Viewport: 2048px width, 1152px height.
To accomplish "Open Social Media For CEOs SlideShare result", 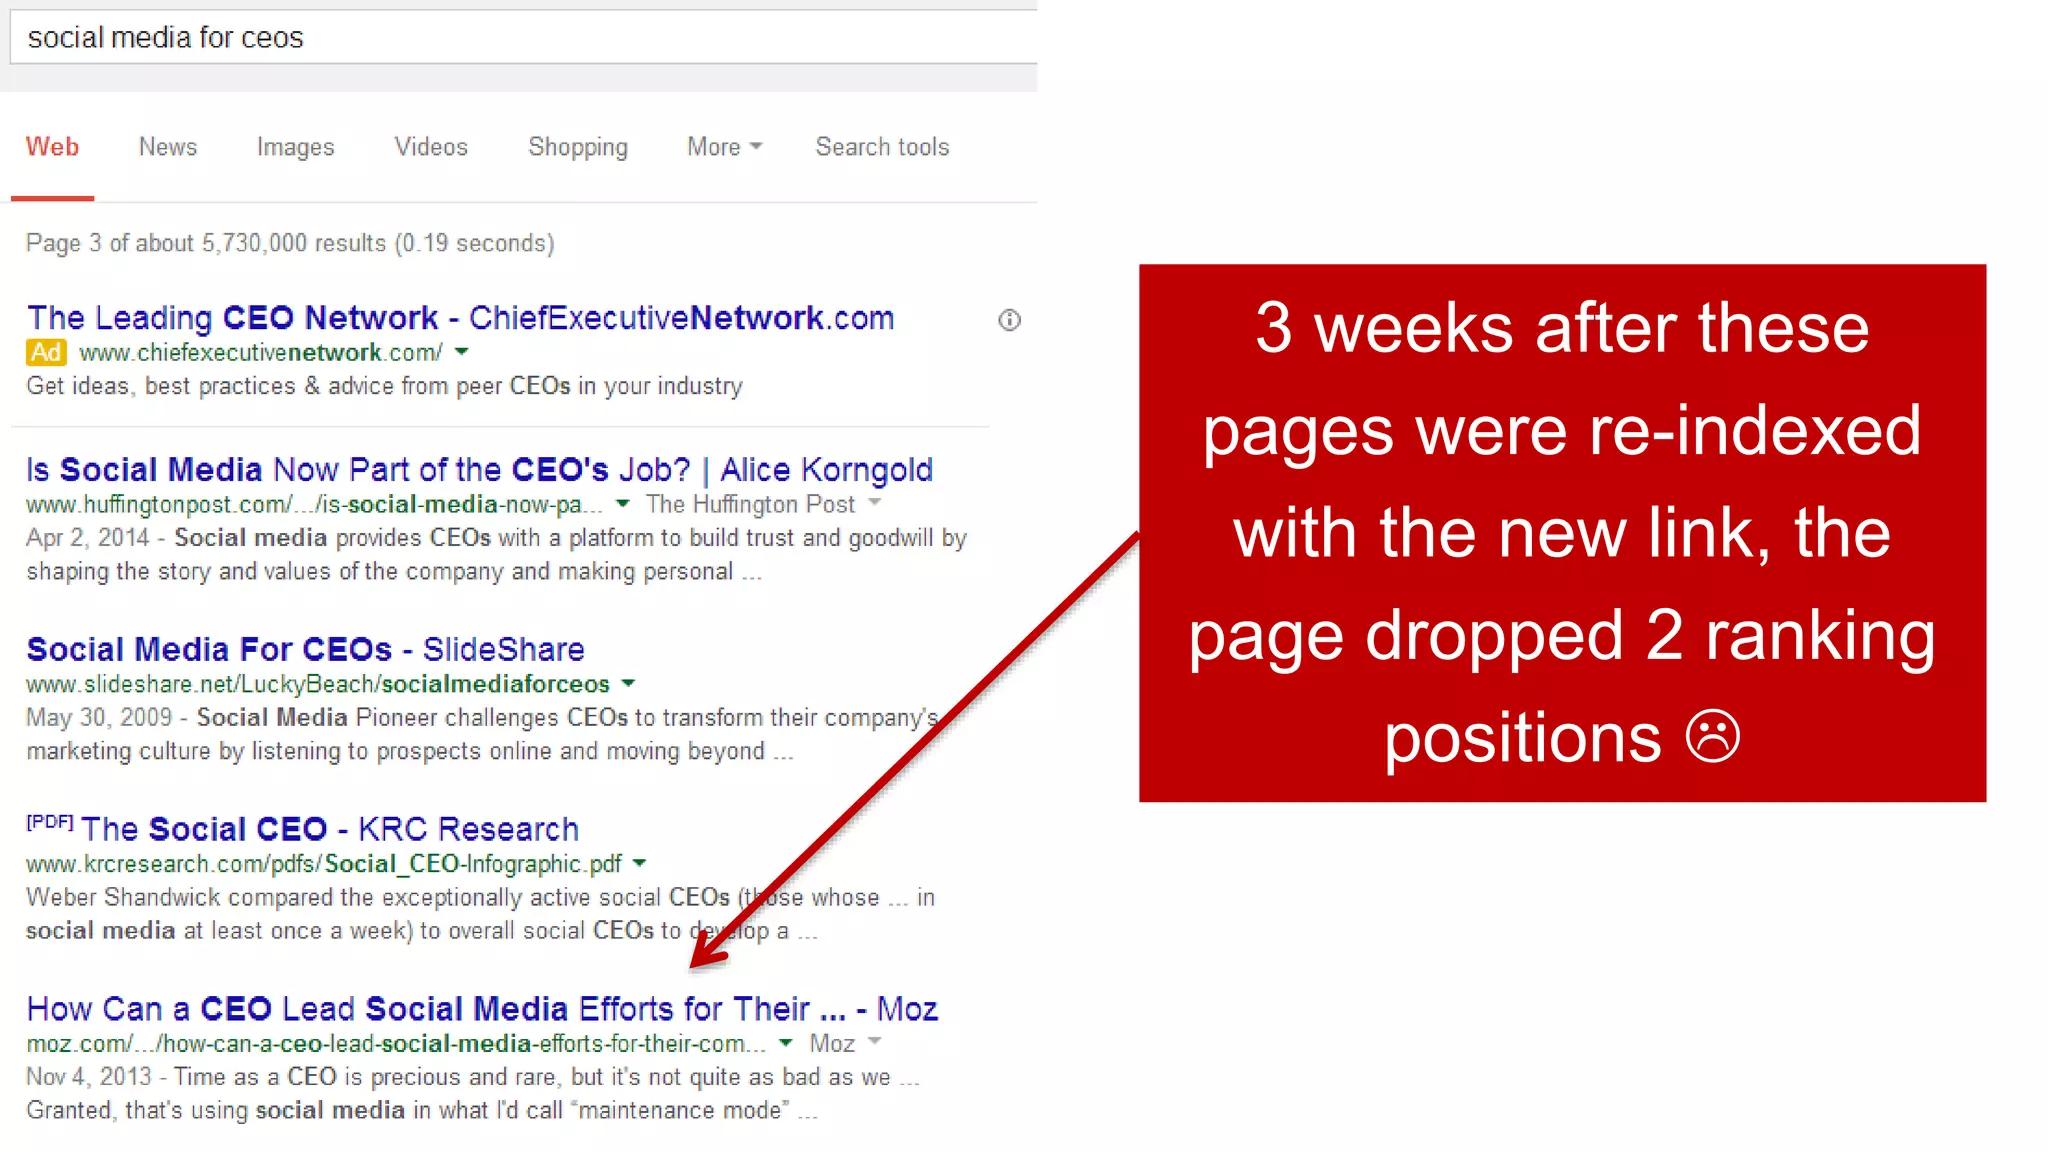I will 305,650.
